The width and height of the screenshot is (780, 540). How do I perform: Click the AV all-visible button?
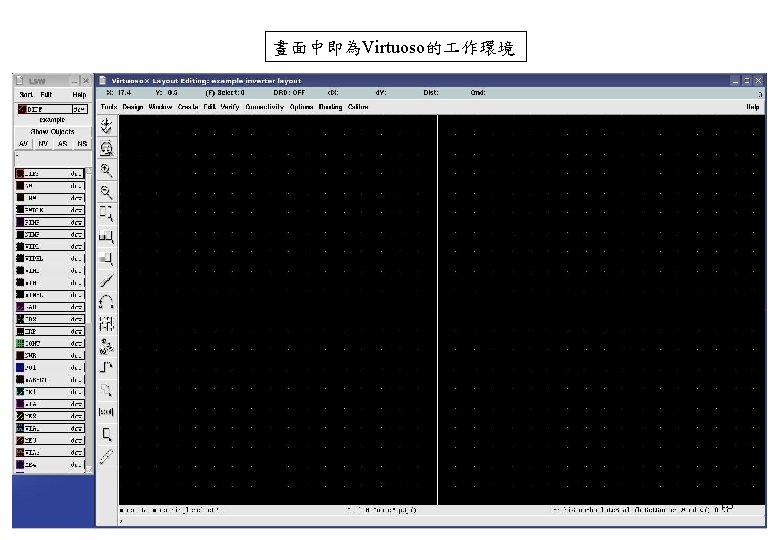[23, 144]
